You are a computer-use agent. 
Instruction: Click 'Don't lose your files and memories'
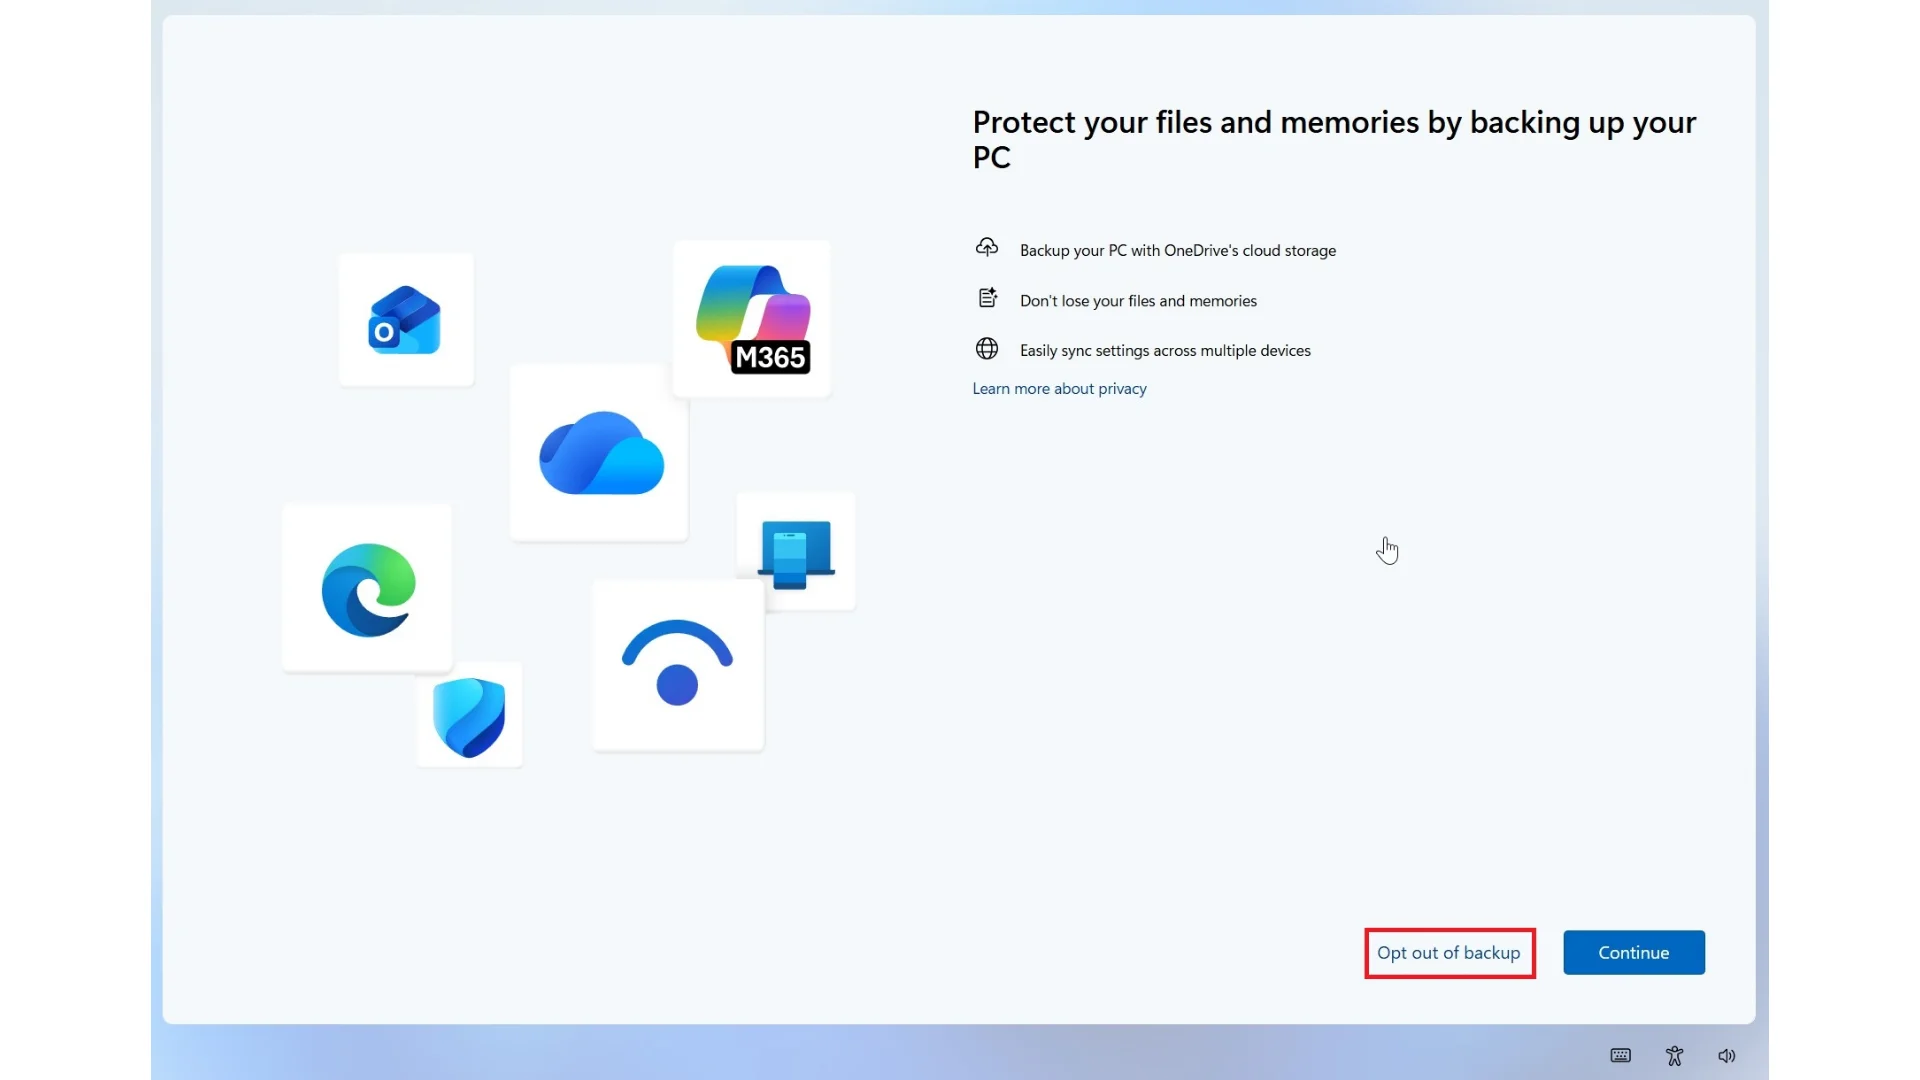coord(1138,301)
